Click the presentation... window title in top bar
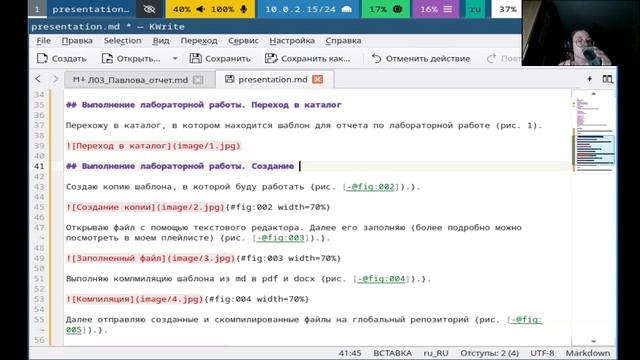The height and width of the screenshot is (360, 640). [x=91, y=9]
